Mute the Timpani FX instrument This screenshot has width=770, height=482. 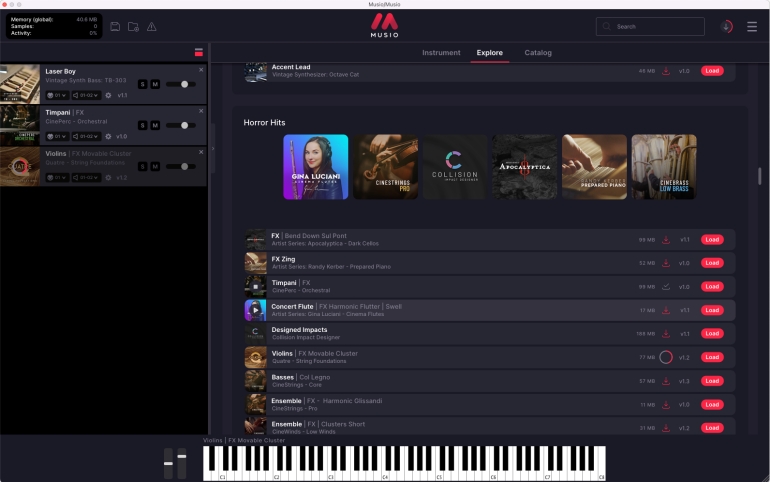click(x=155, y=126)
